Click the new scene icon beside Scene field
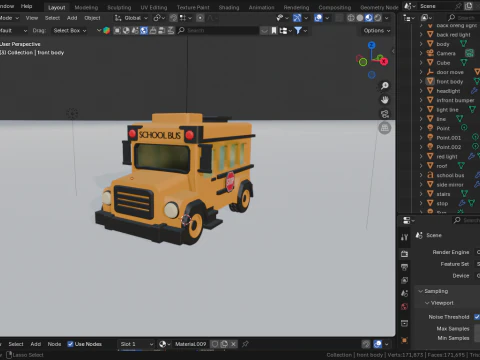The image size is (480, 360). tap(468, 6)
